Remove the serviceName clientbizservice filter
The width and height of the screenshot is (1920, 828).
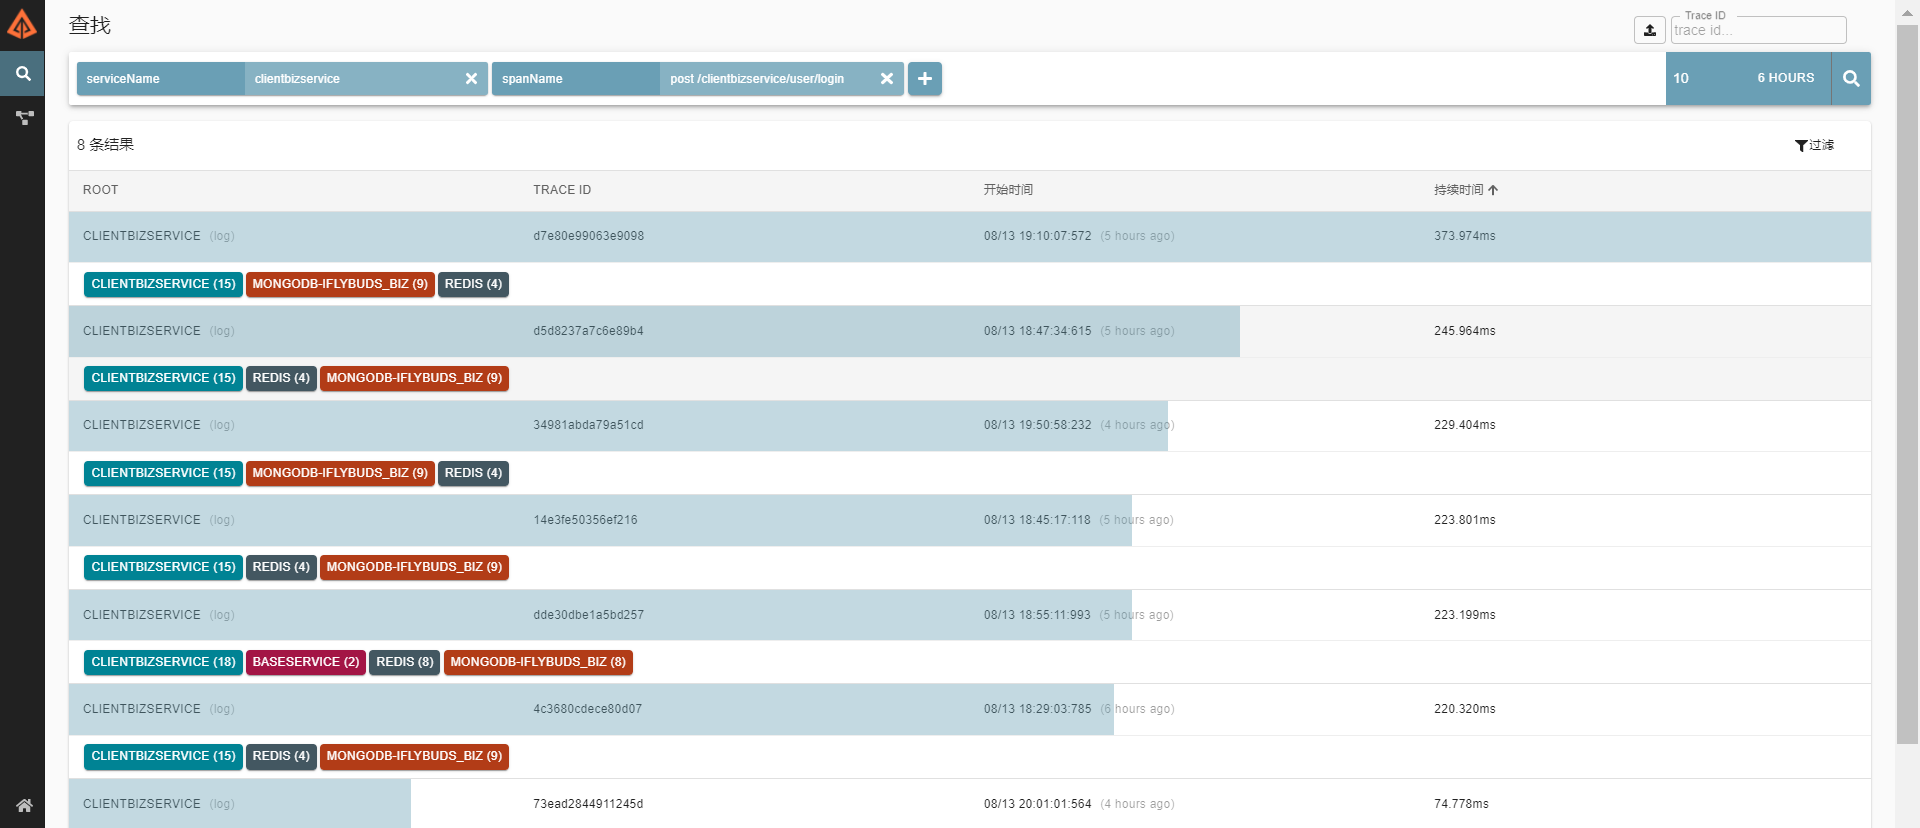click(x=471, y=79)
